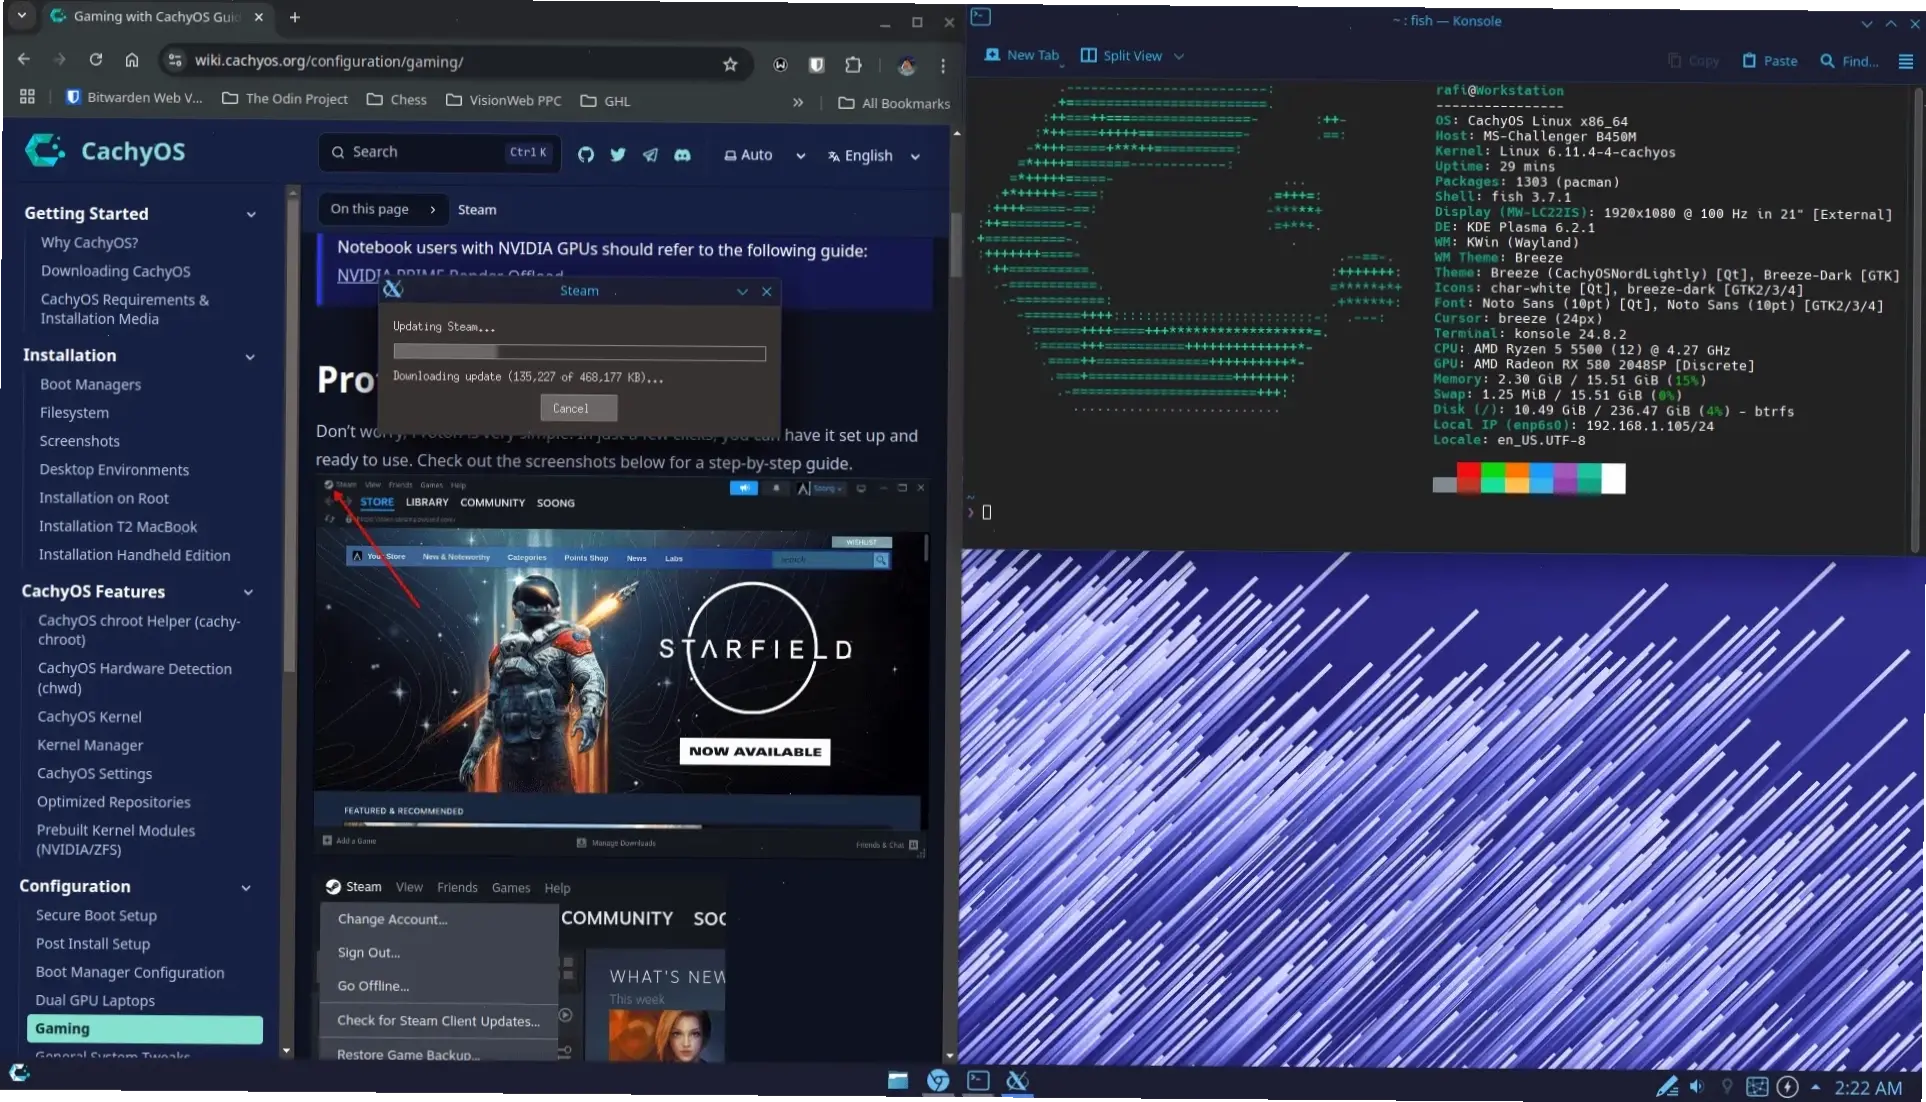
Task: Open the Bitwarden shield extension icon
Action: (817, 65)
